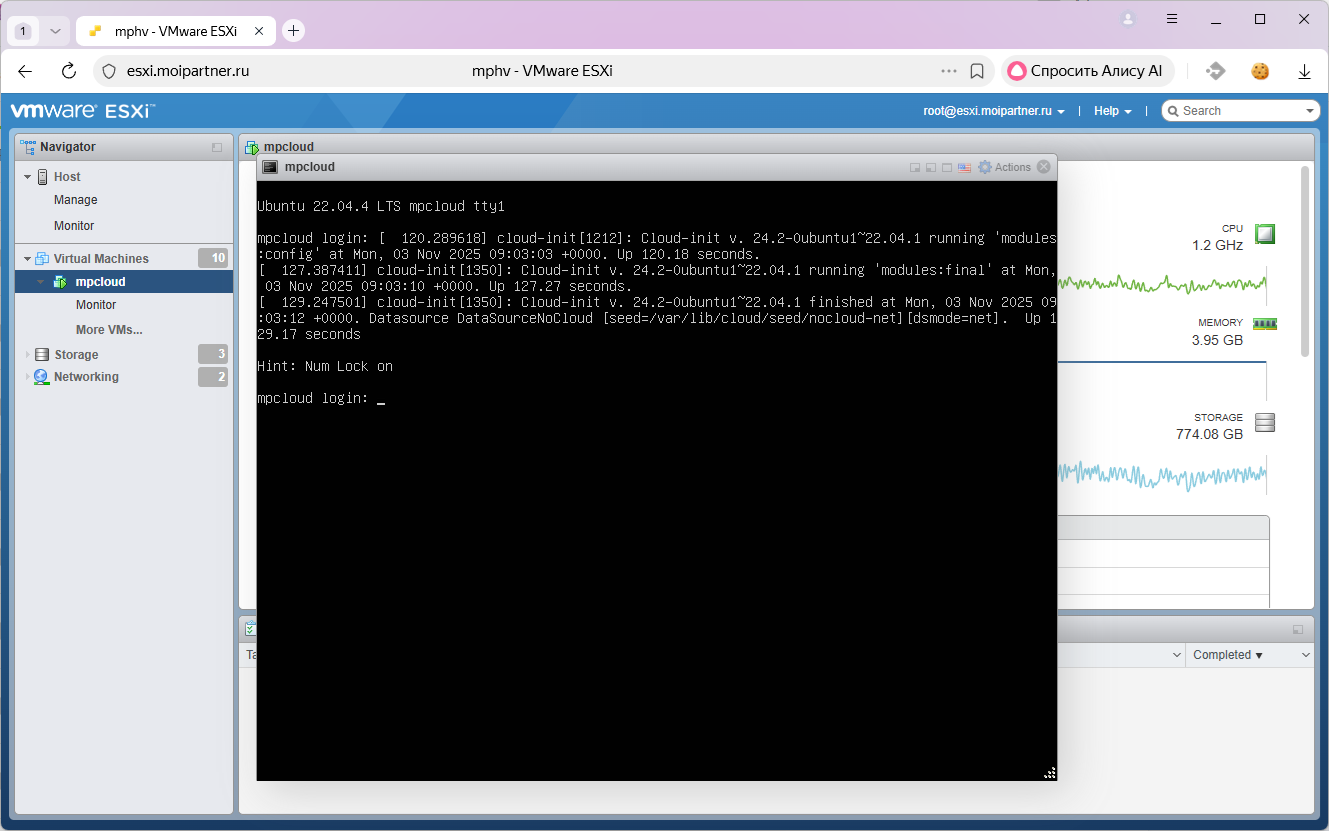Click the console Actions gear icon
1329x831 pixels.
pos(985,167)
